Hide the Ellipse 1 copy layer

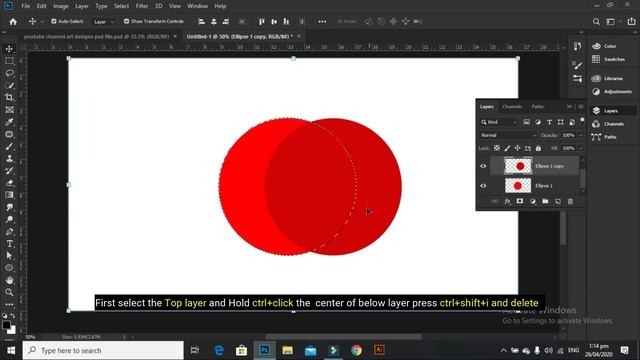coord(483,166)
